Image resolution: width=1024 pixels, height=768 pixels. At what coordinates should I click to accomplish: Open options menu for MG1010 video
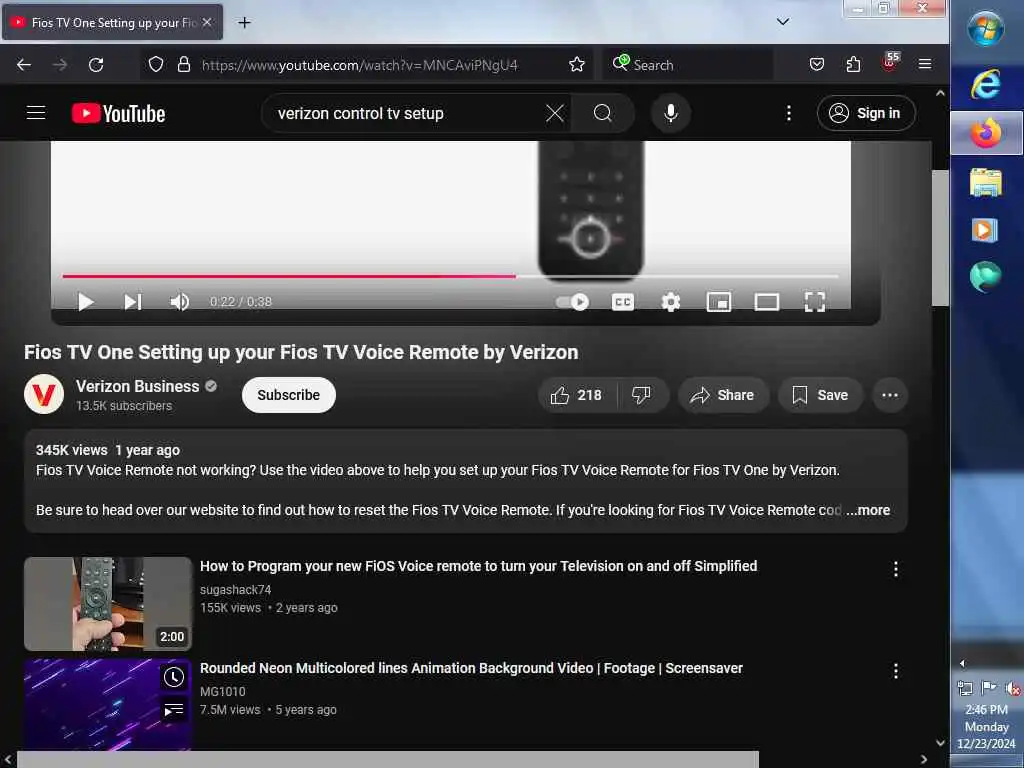pyautogui.click(x=895, y=671)
